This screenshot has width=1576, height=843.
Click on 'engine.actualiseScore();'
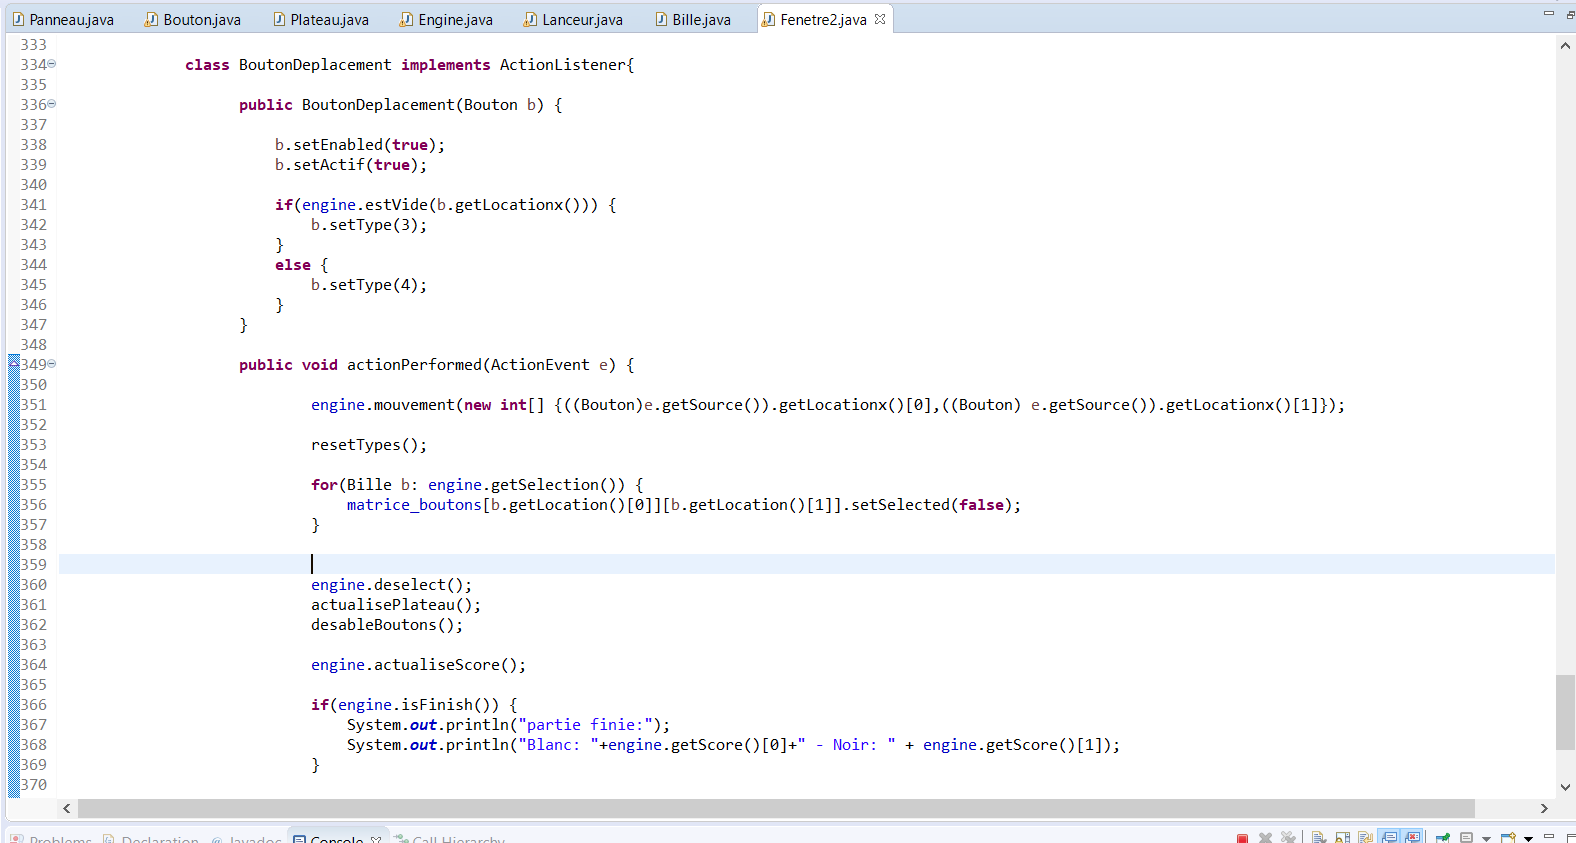(x=418, y=664)
